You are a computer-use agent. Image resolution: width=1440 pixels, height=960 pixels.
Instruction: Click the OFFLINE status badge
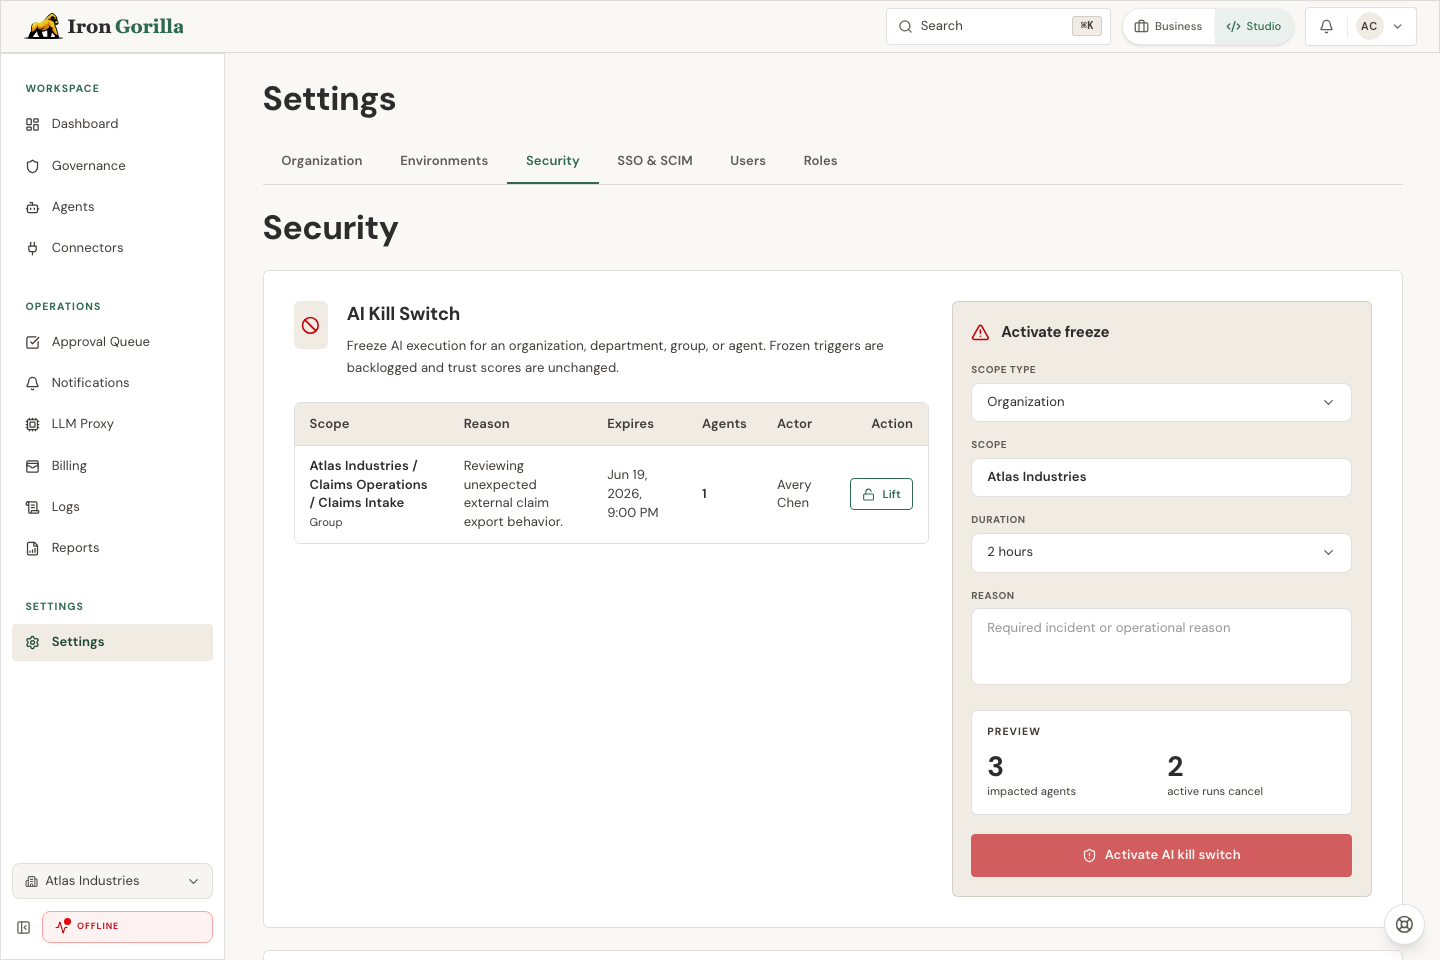pos(127,927)
